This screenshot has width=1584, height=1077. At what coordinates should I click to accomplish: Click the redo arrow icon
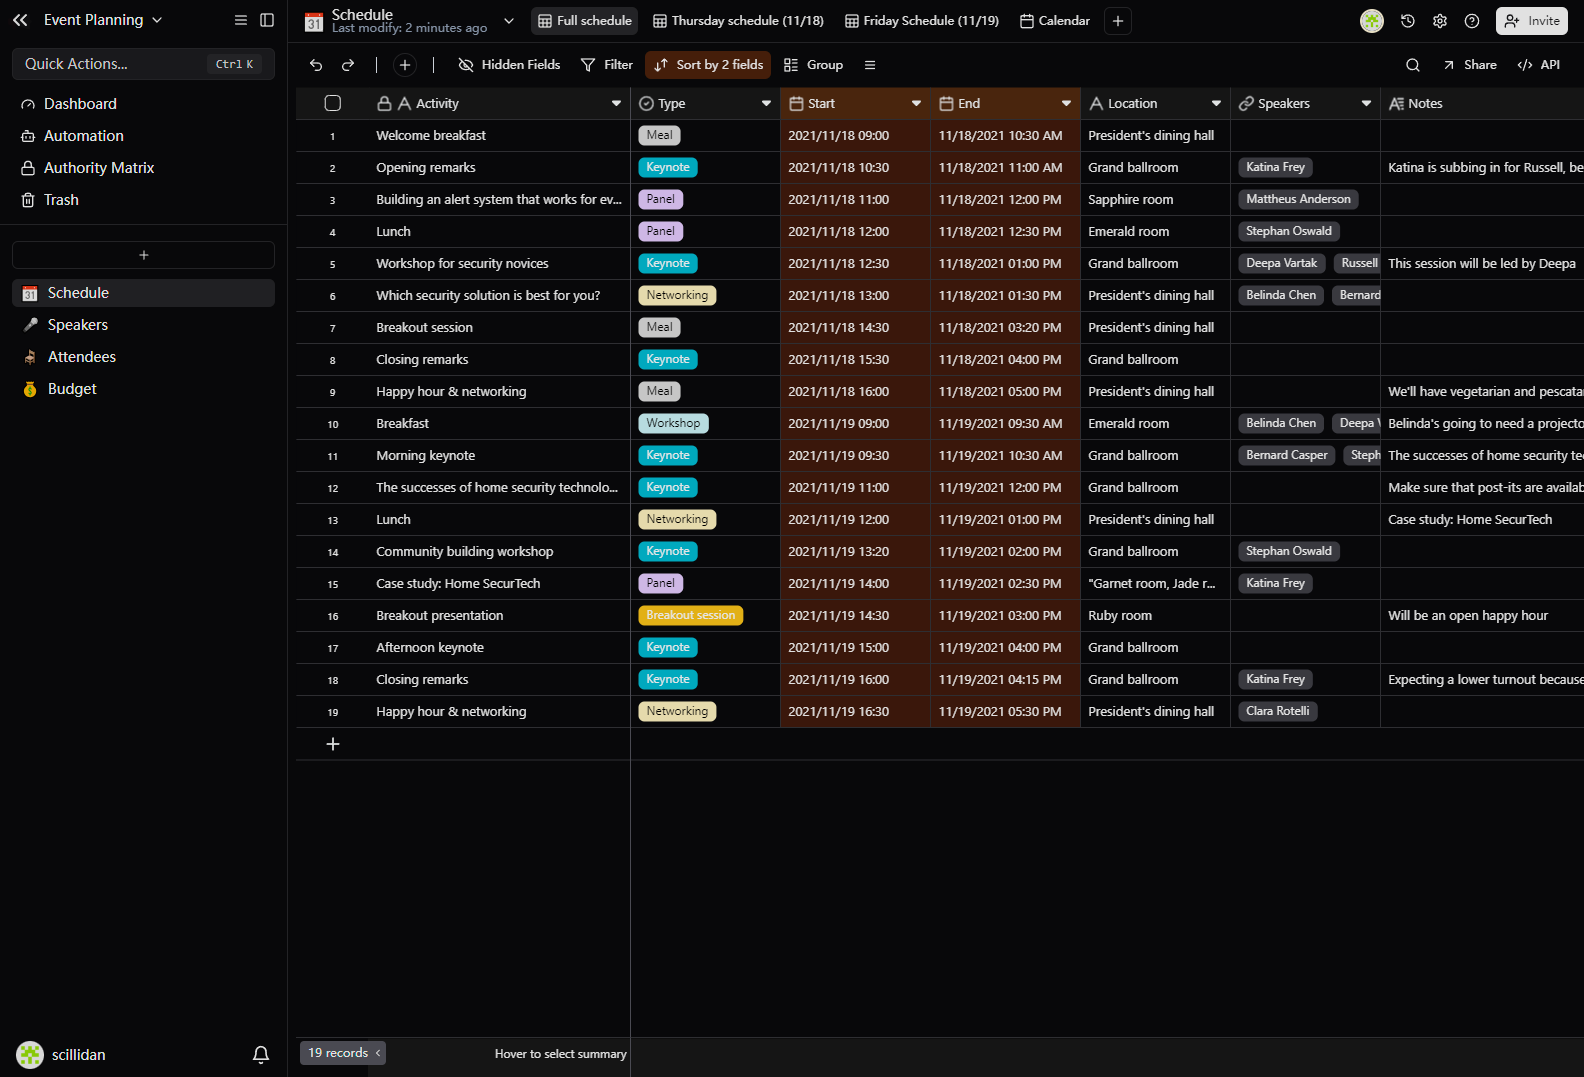click(x=348, y=65)
